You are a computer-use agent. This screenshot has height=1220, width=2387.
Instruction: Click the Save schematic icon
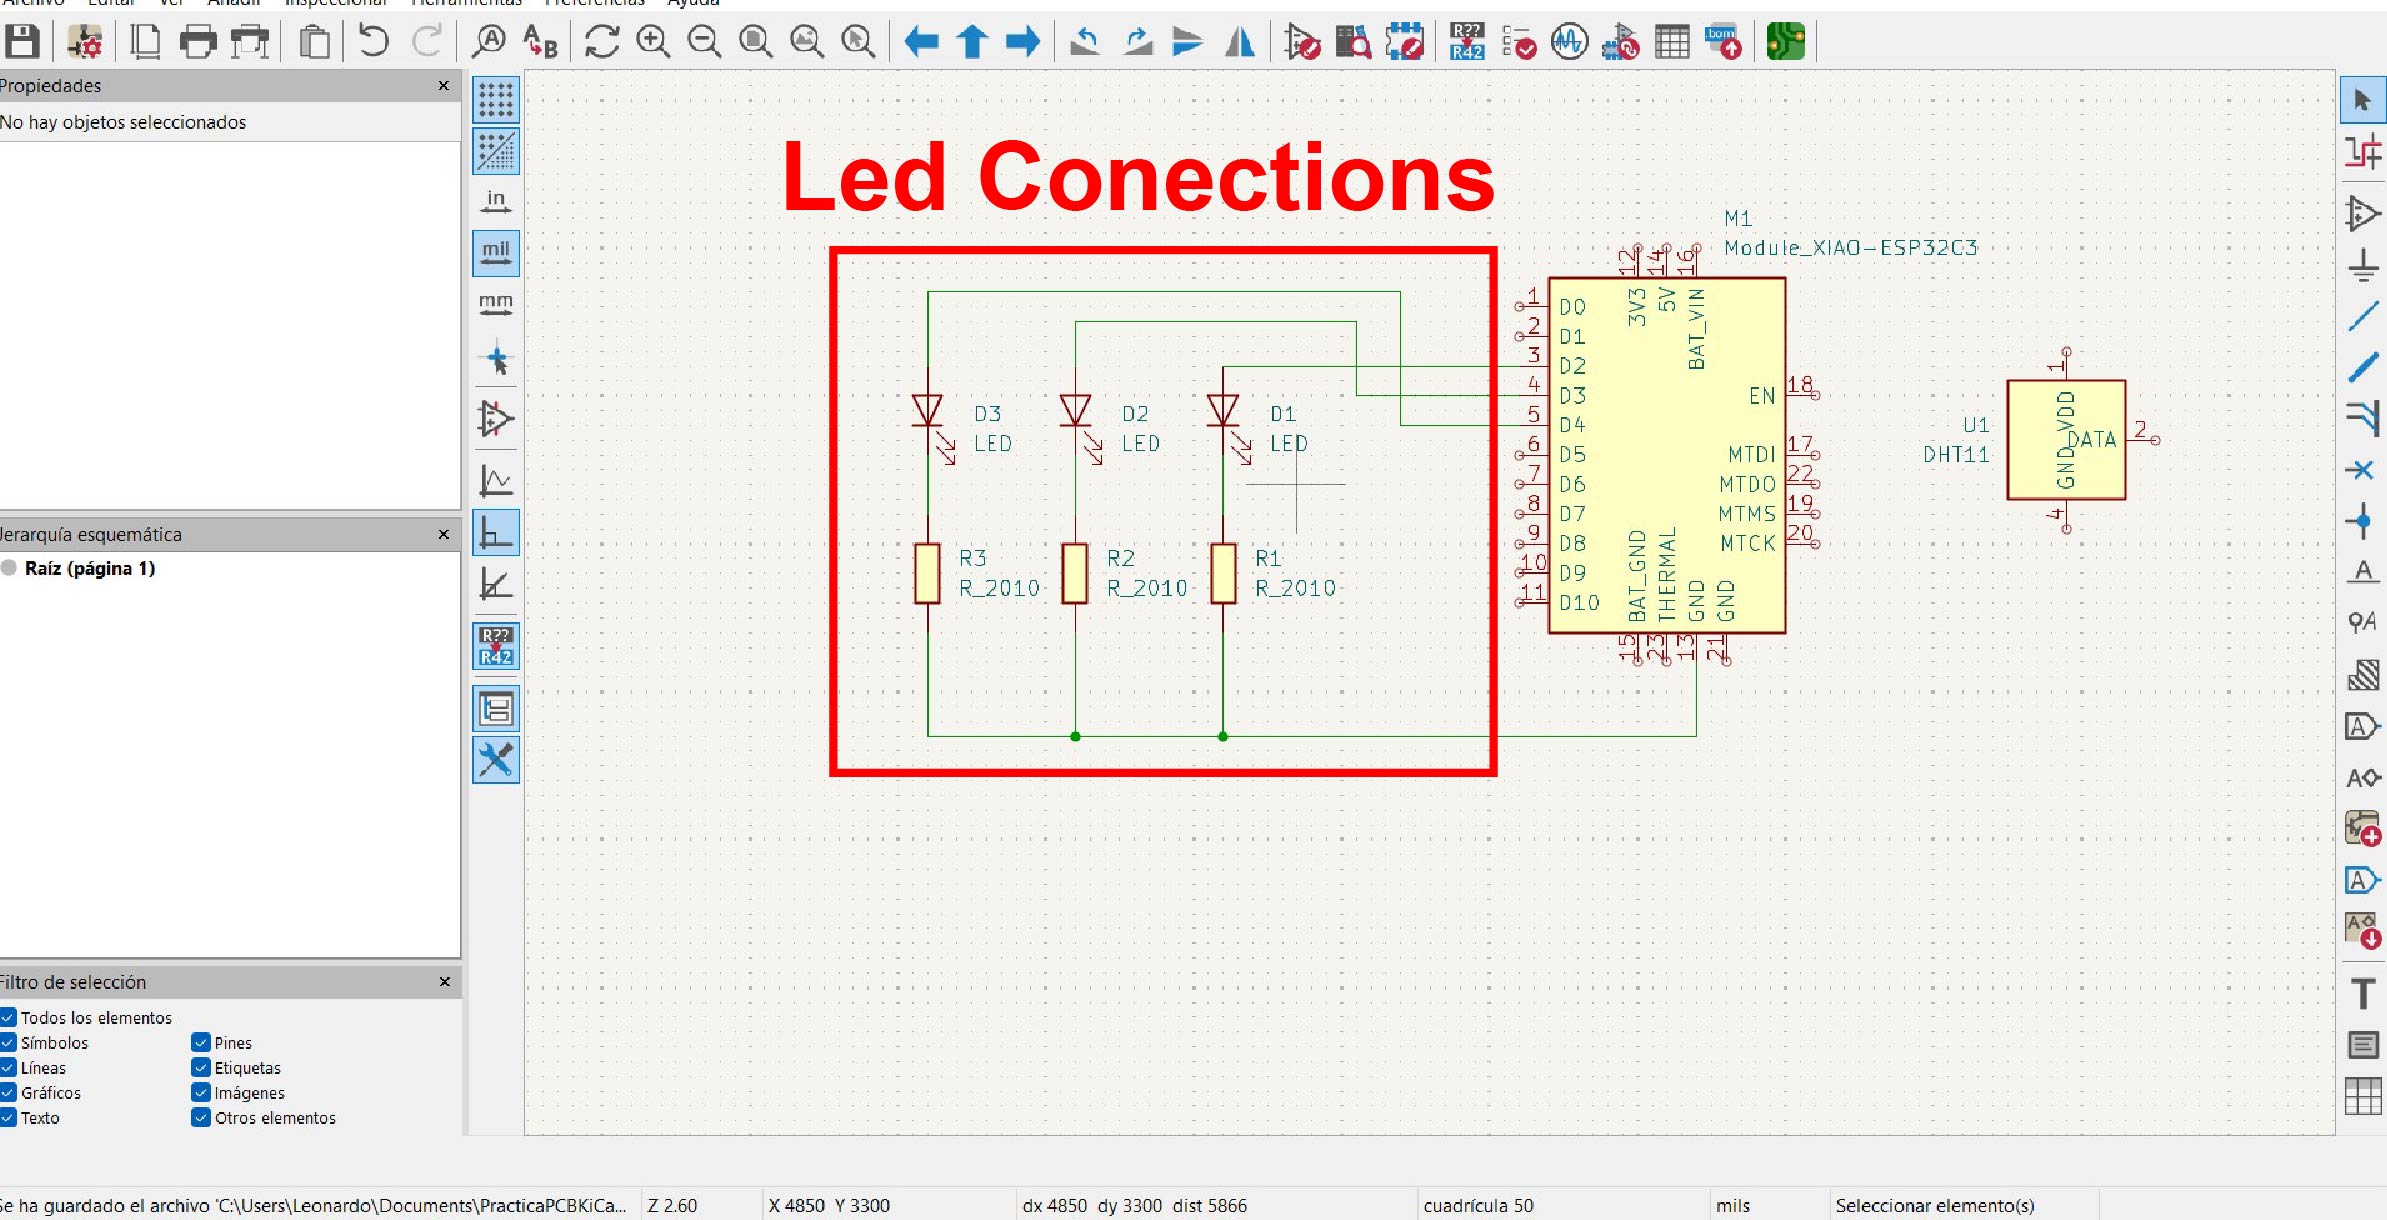(x=22, y=42)
